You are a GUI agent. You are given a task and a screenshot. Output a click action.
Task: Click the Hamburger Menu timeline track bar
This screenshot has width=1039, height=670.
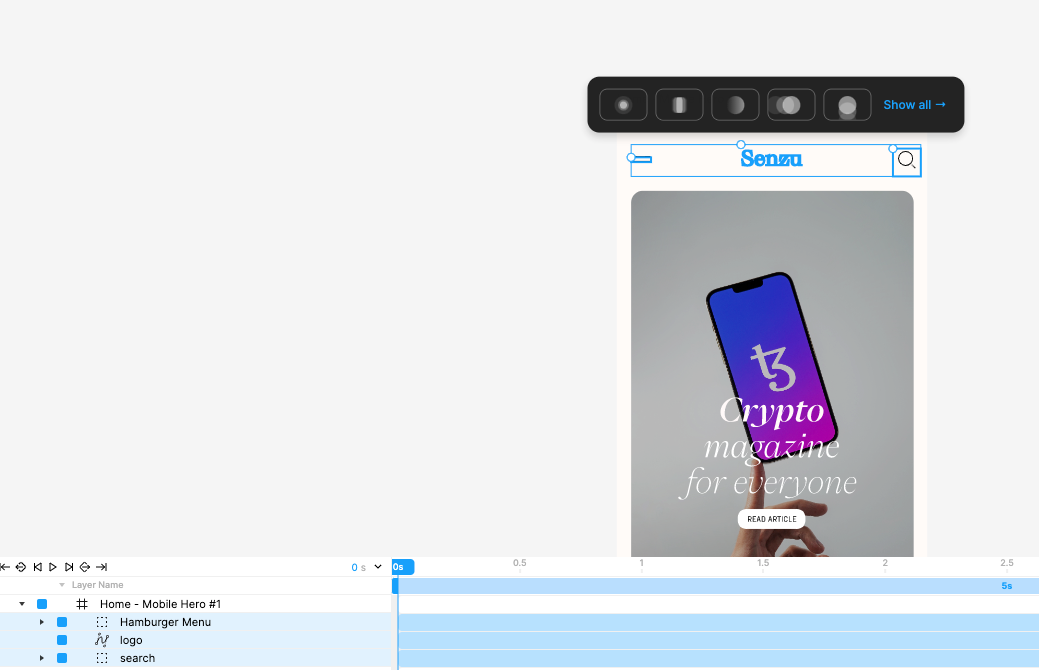tap(718, 622)
